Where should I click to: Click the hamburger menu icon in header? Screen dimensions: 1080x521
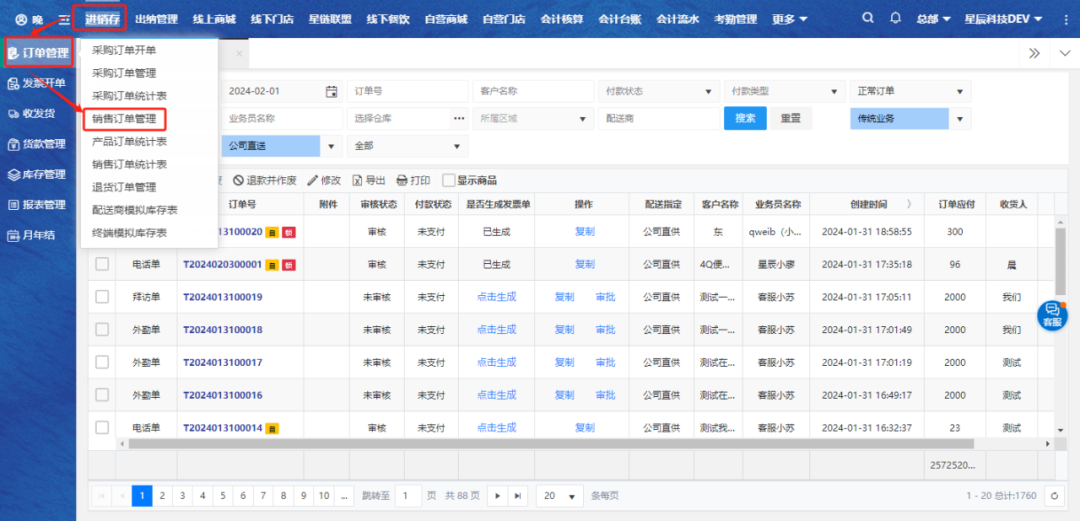click(64, 20)
